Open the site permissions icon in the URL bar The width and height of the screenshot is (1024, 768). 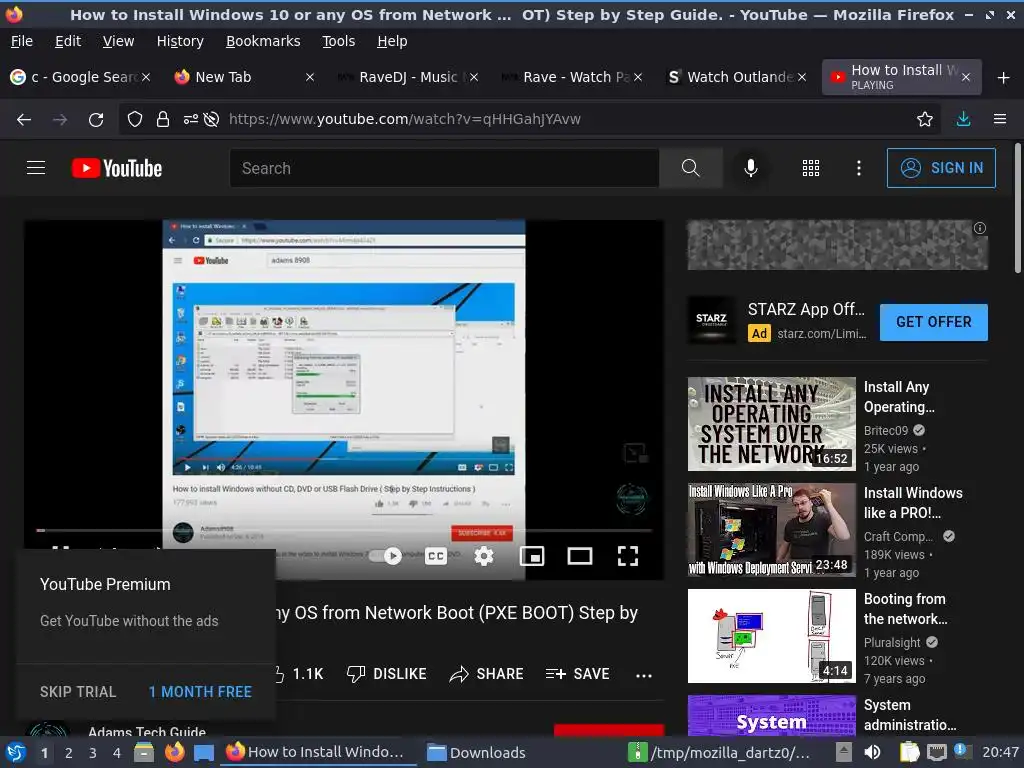[x=190, y=119]
